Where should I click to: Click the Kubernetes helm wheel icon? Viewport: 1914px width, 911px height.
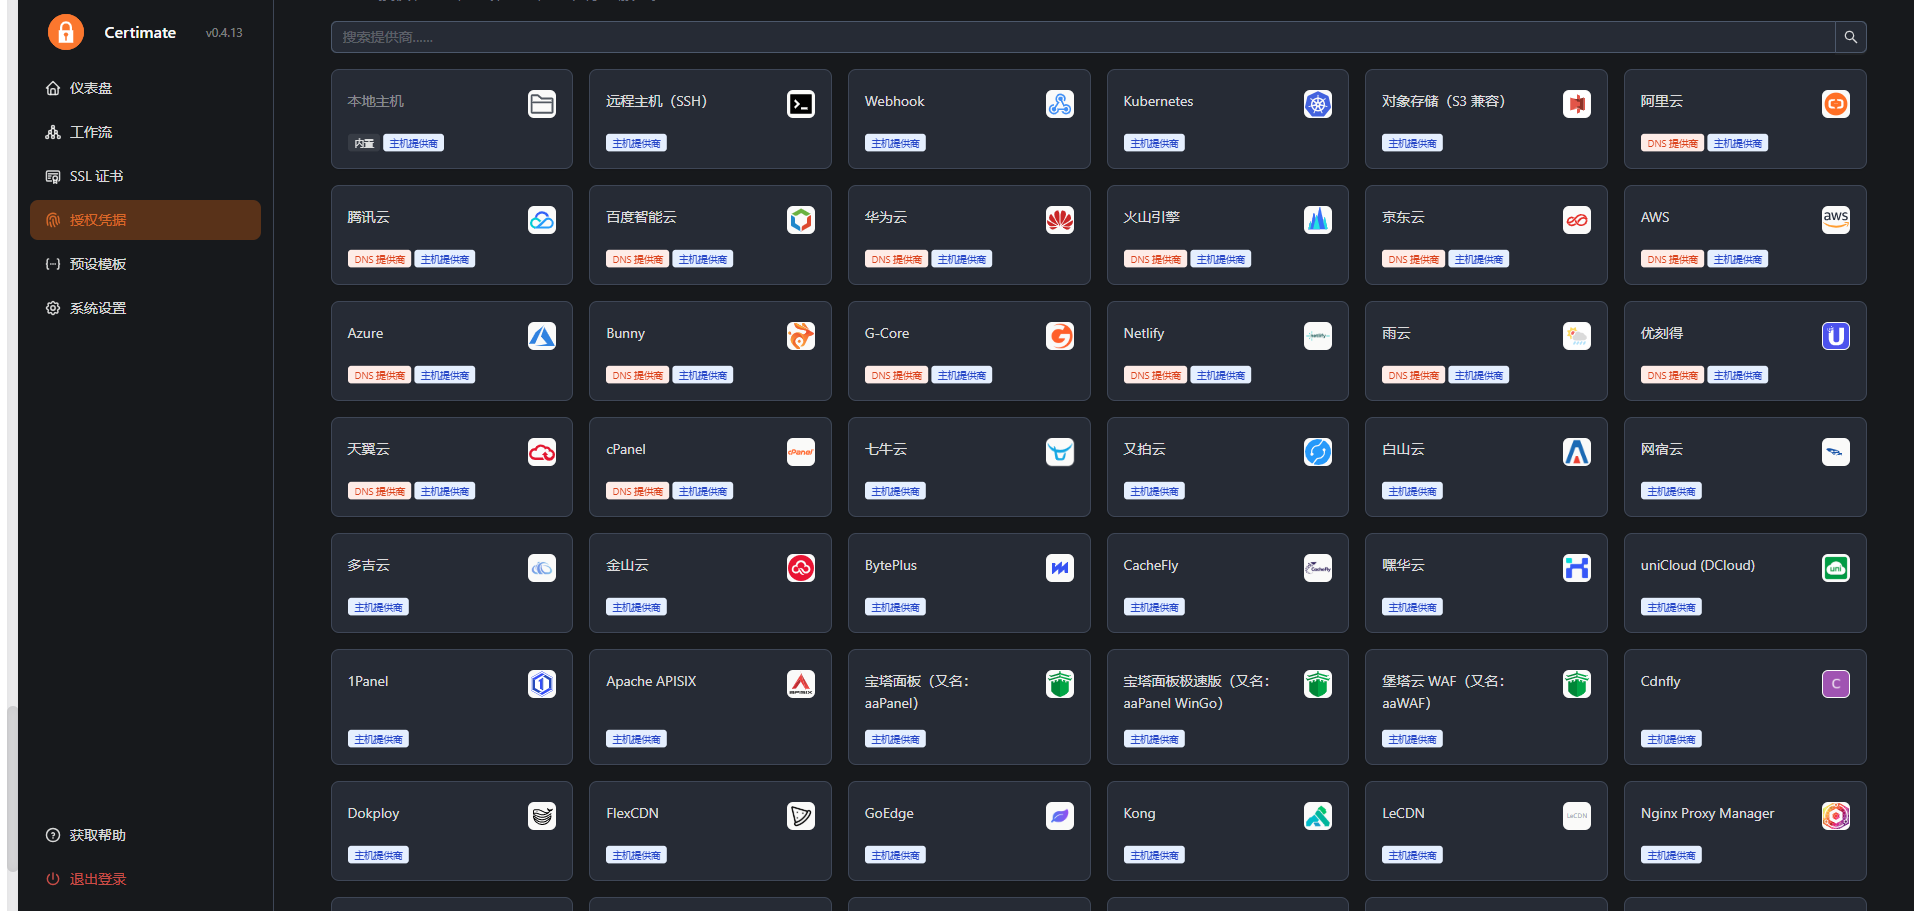point(1317,104)
